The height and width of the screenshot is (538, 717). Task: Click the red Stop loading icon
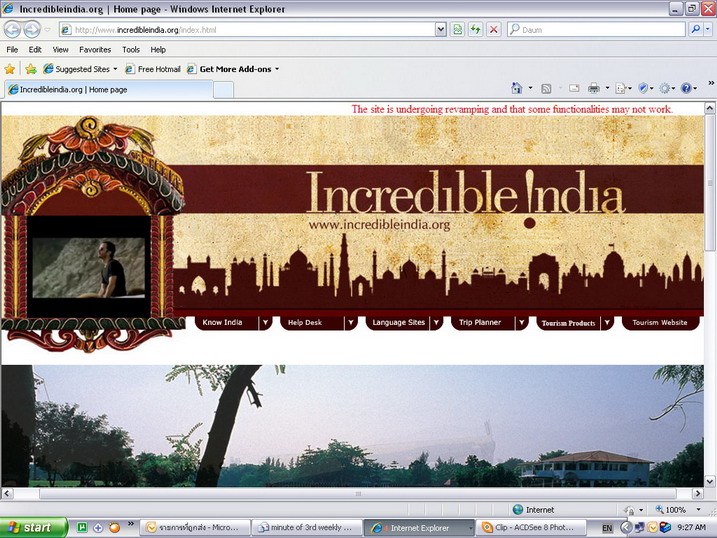[x=493, y=30]
